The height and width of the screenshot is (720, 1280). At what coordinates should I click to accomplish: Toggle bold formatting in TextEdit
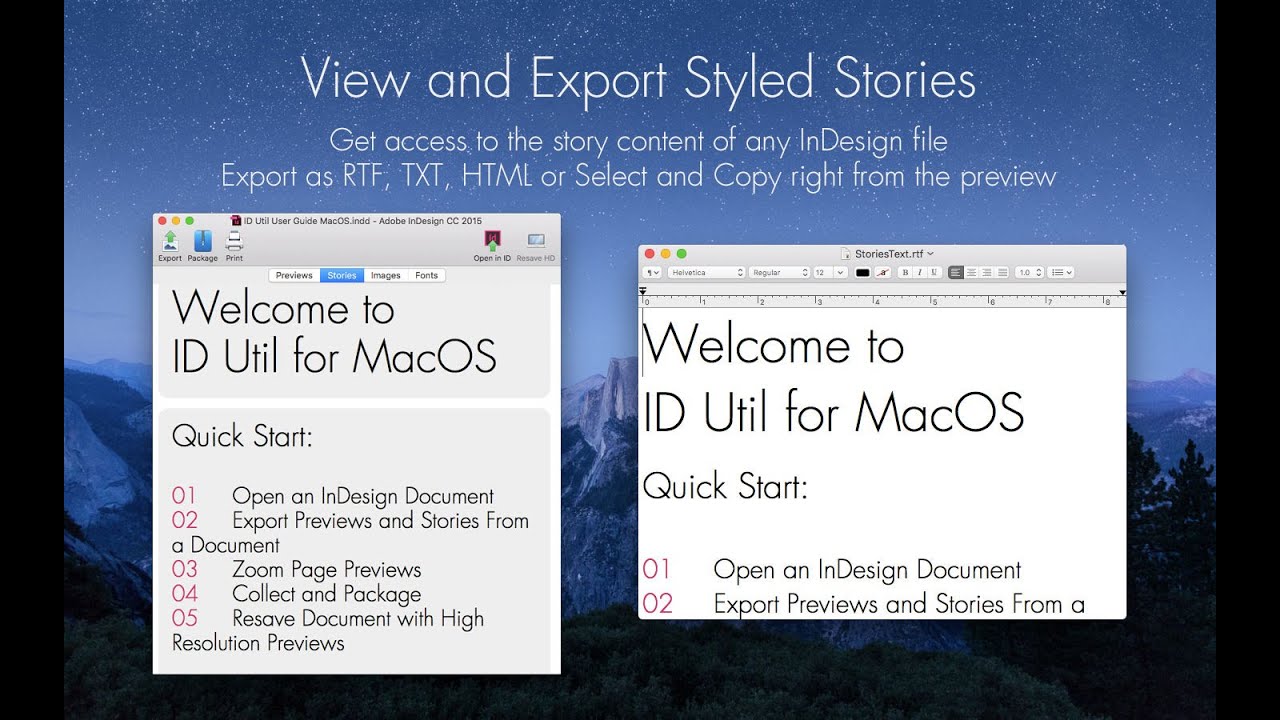905,272
